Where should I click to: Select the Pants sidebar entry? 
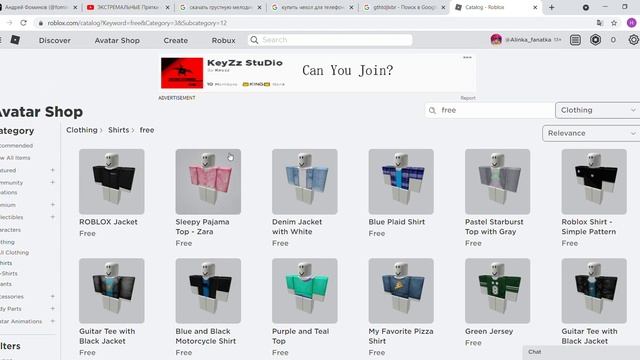click(6, 284)
